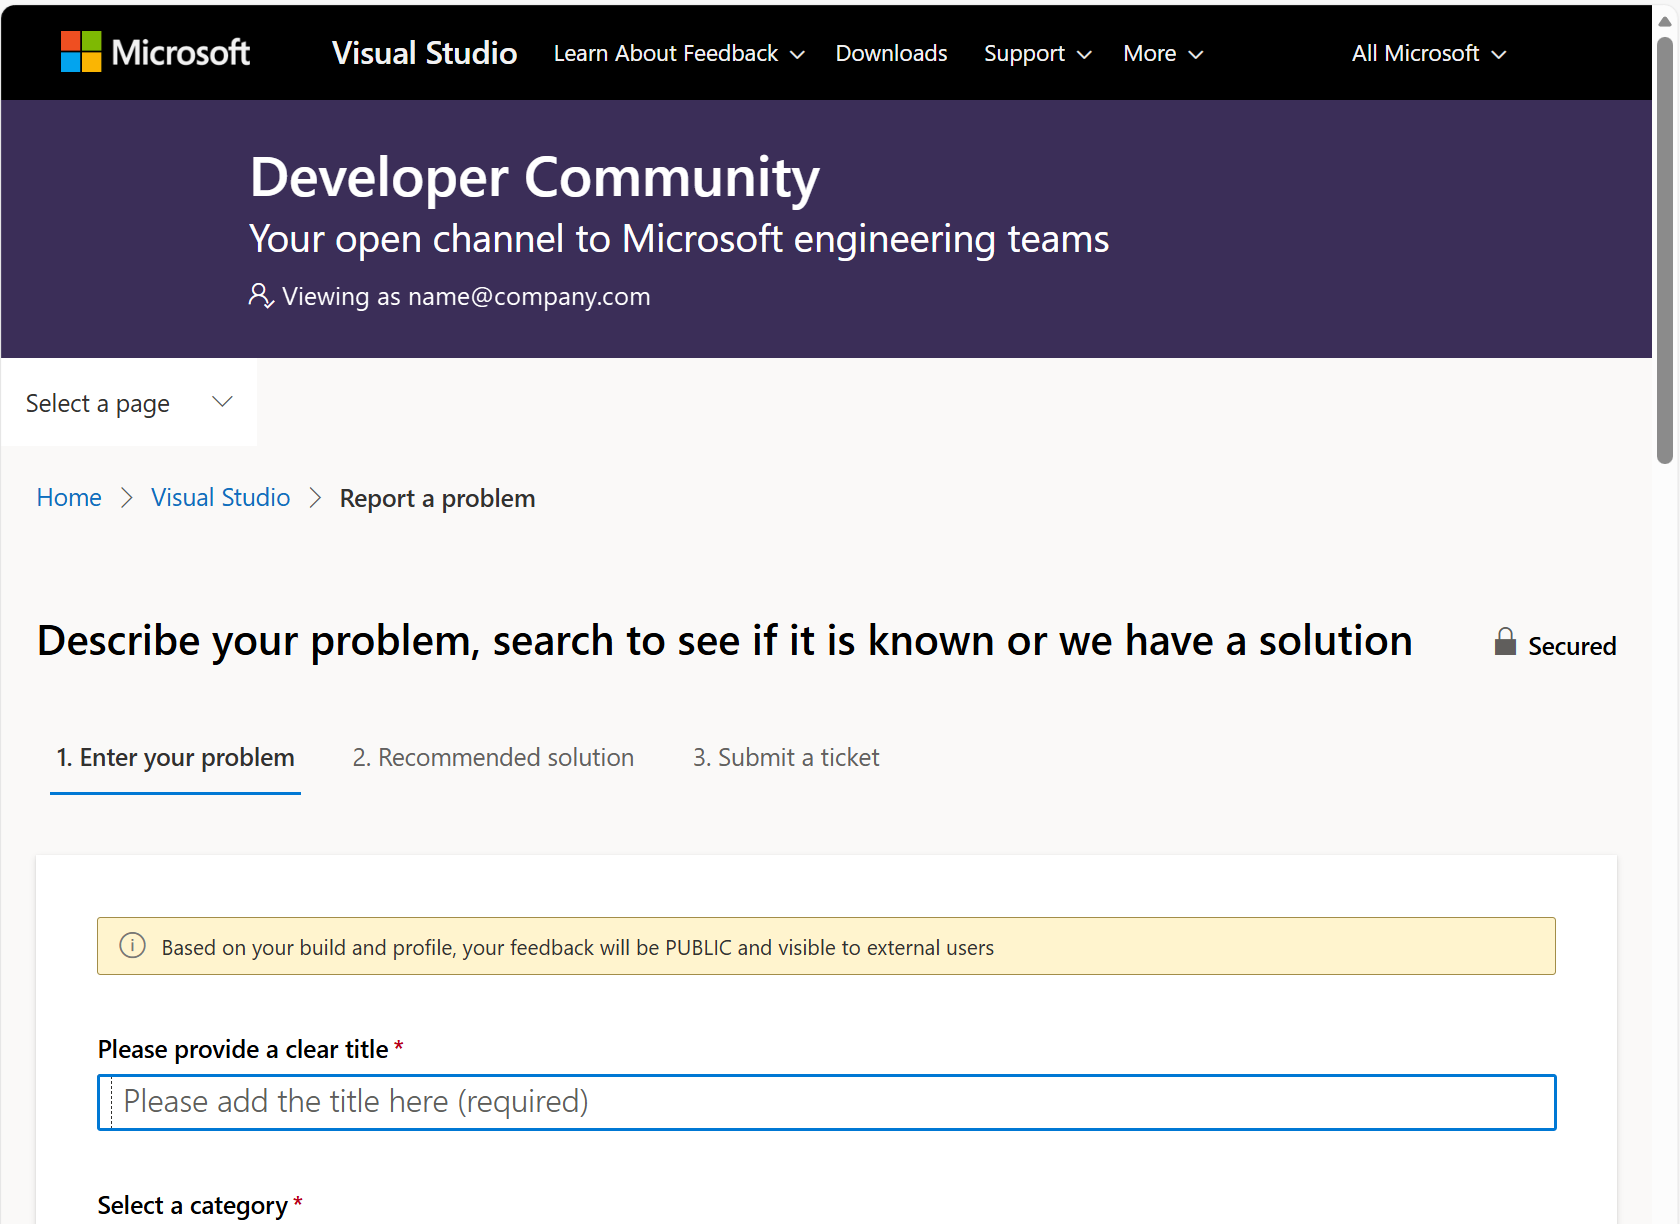Go to Home via the breadcrumb

(x=68, y=497)
